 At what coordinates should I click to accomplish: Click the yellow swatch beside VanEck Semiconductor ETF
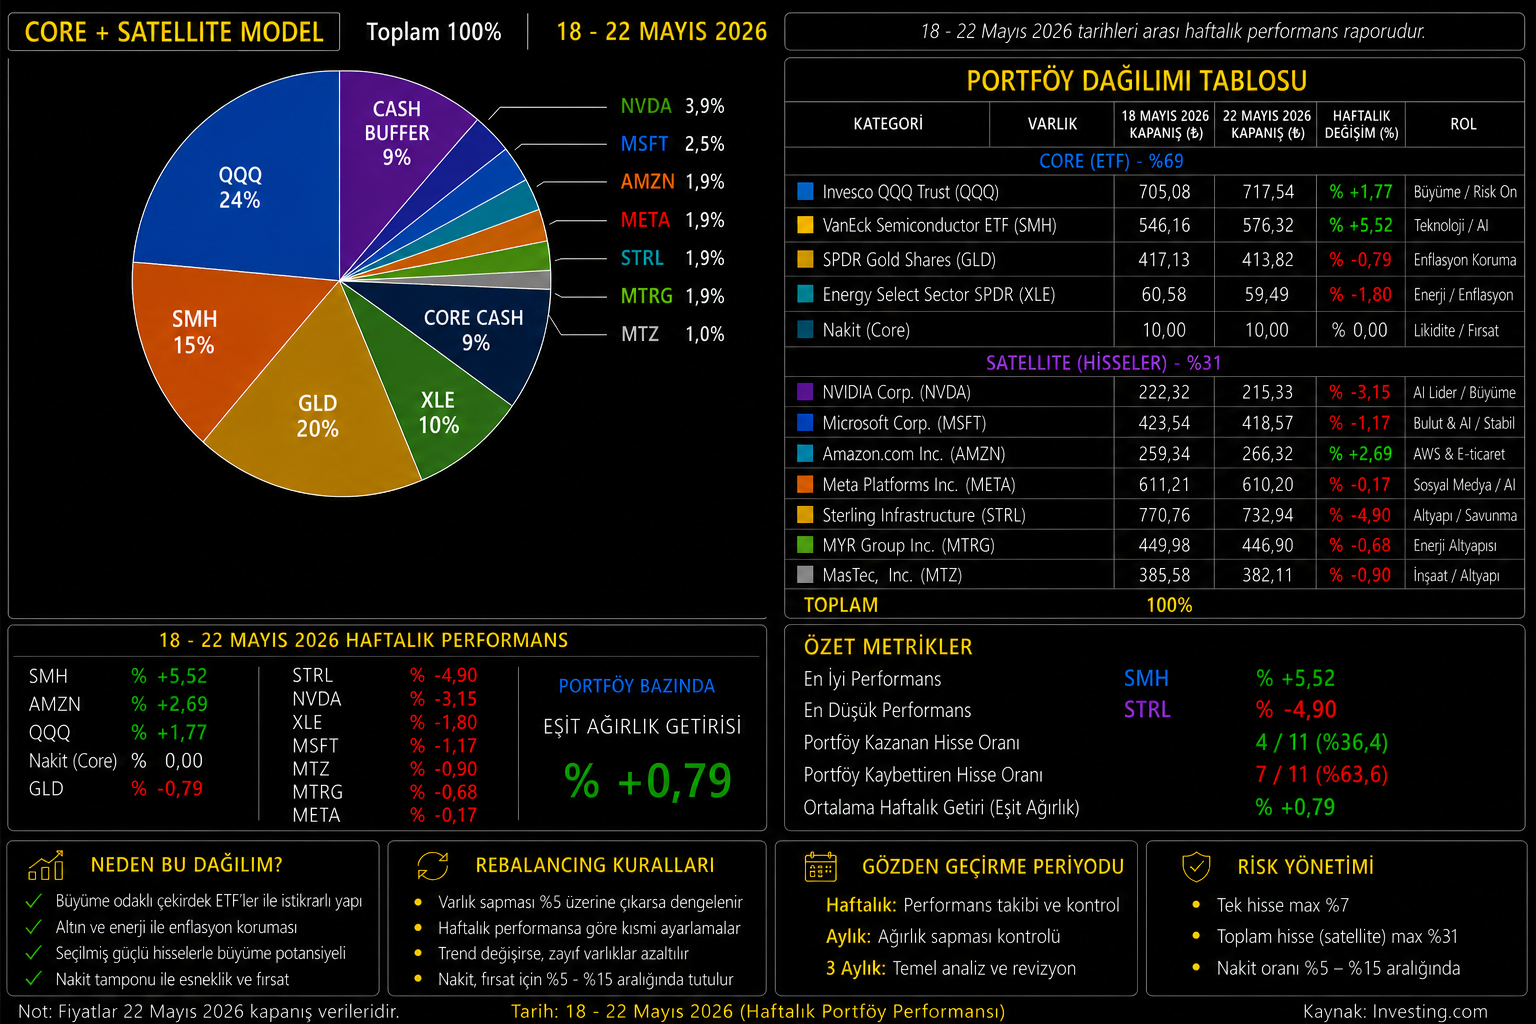805,225
